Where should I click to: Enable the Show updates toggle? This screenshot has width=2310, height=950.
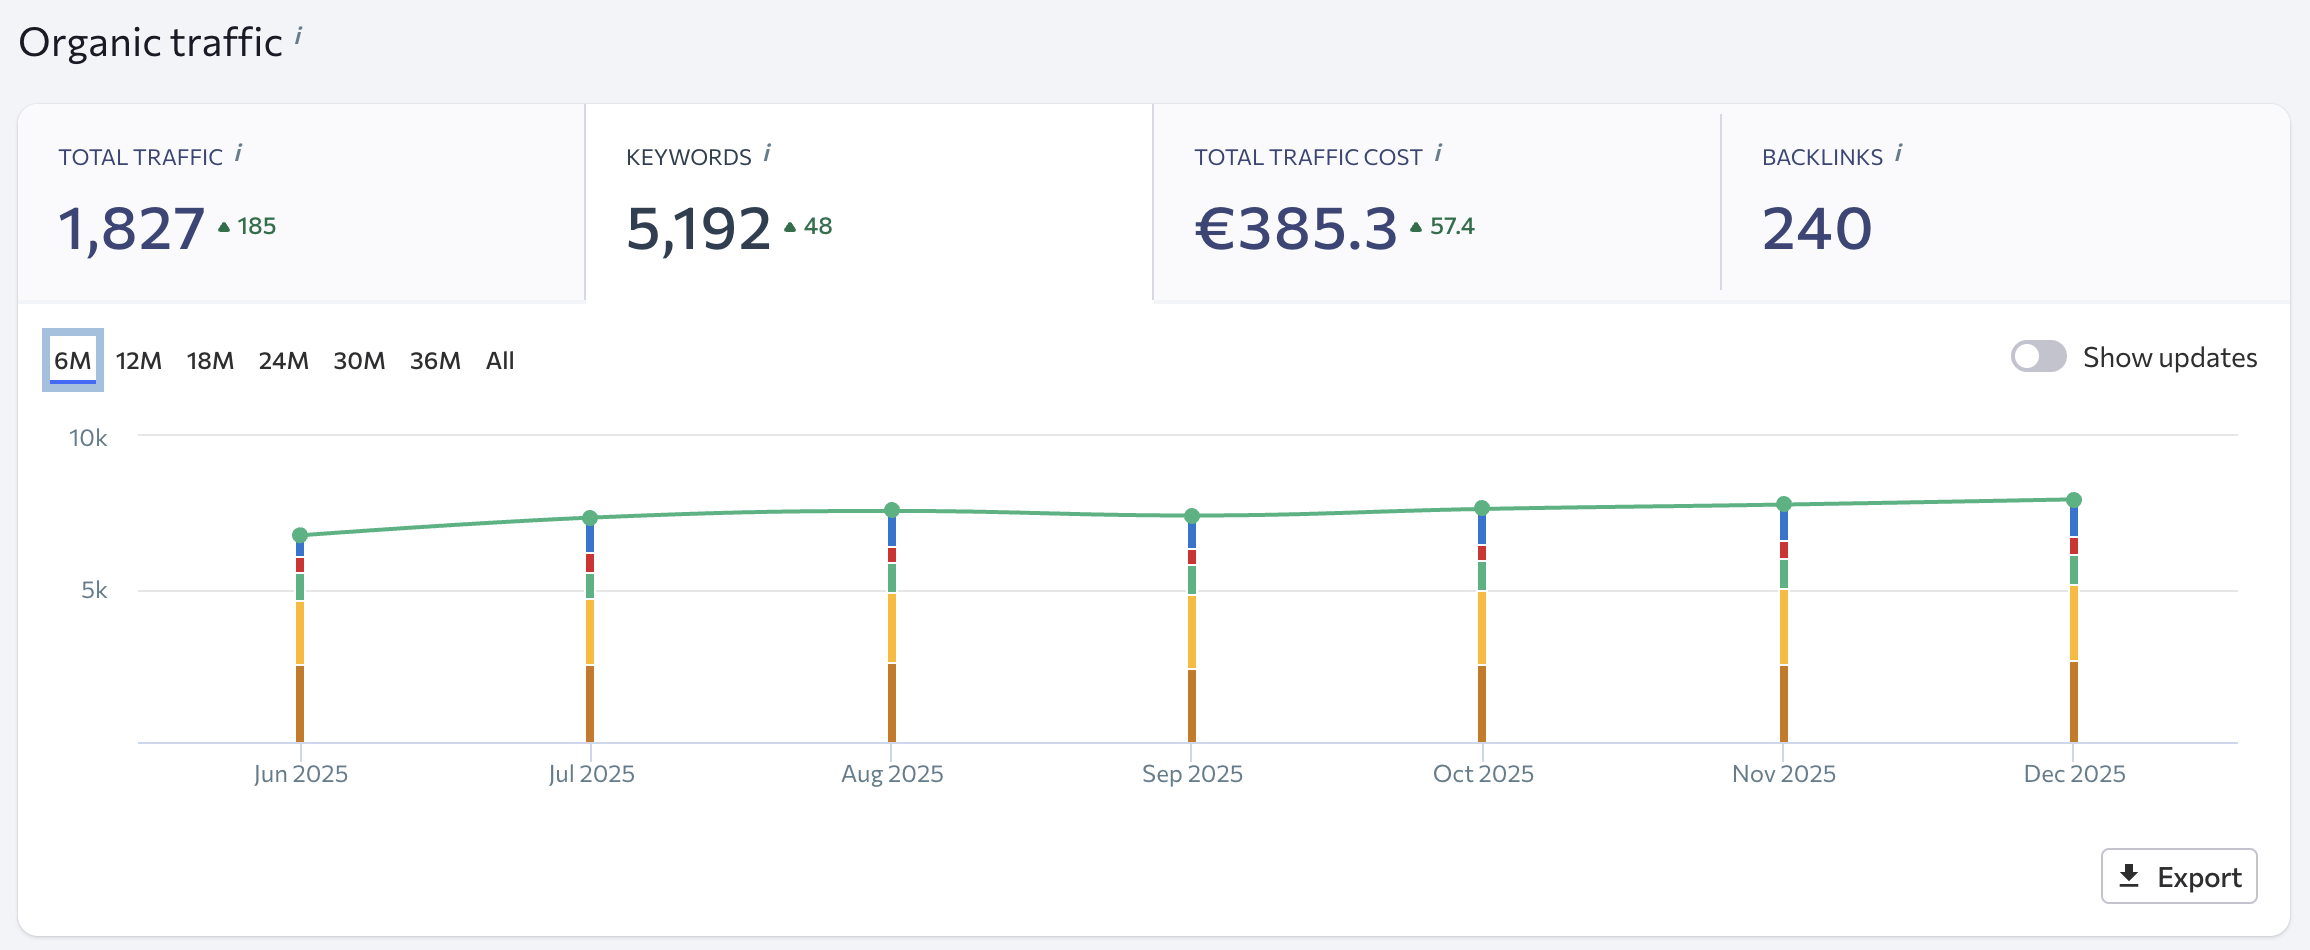point(2038,357)
